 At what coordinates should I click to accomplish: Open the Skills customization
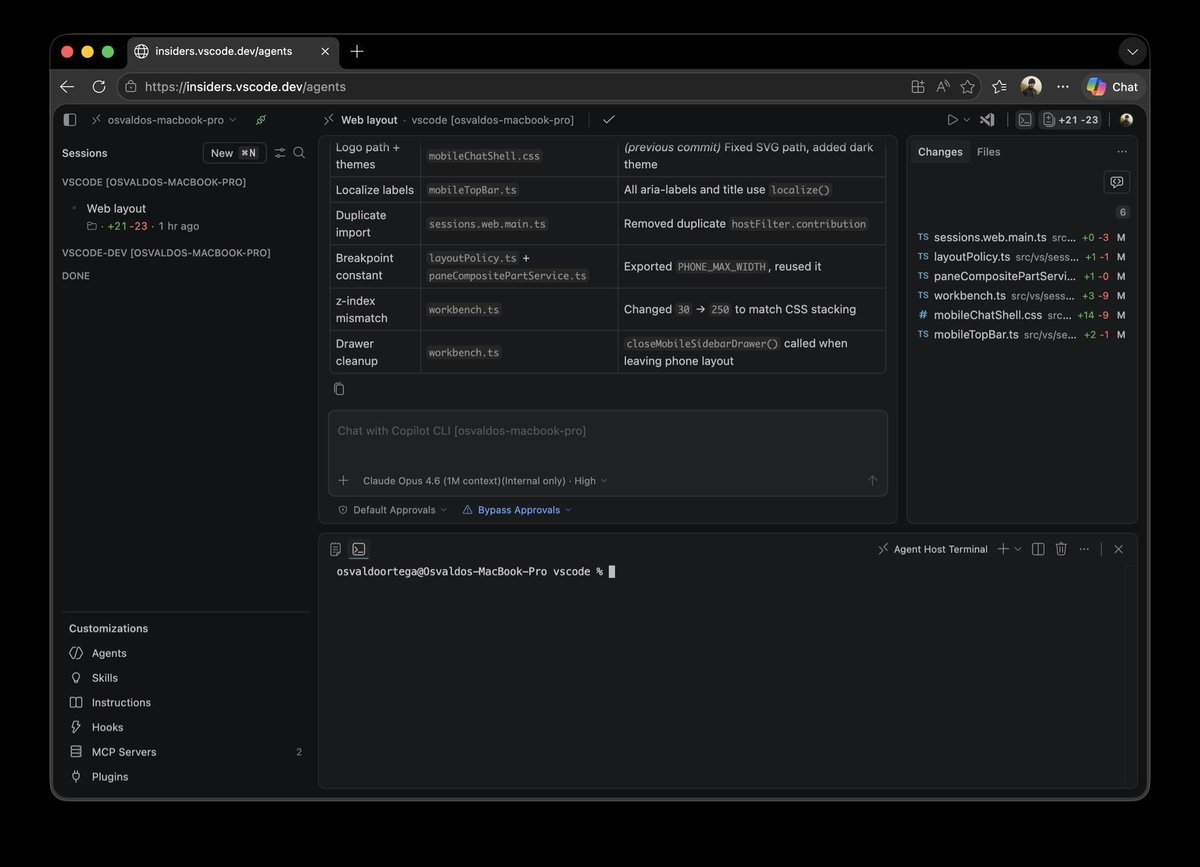(185, 678)
